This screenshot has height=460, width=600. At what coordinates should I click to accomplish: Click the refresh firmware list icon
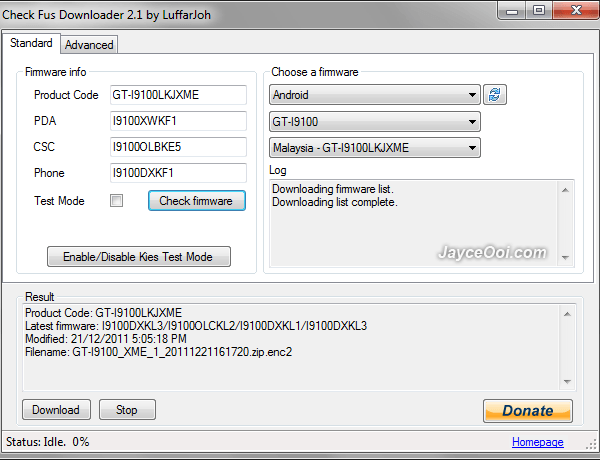(x=495, y=95)
